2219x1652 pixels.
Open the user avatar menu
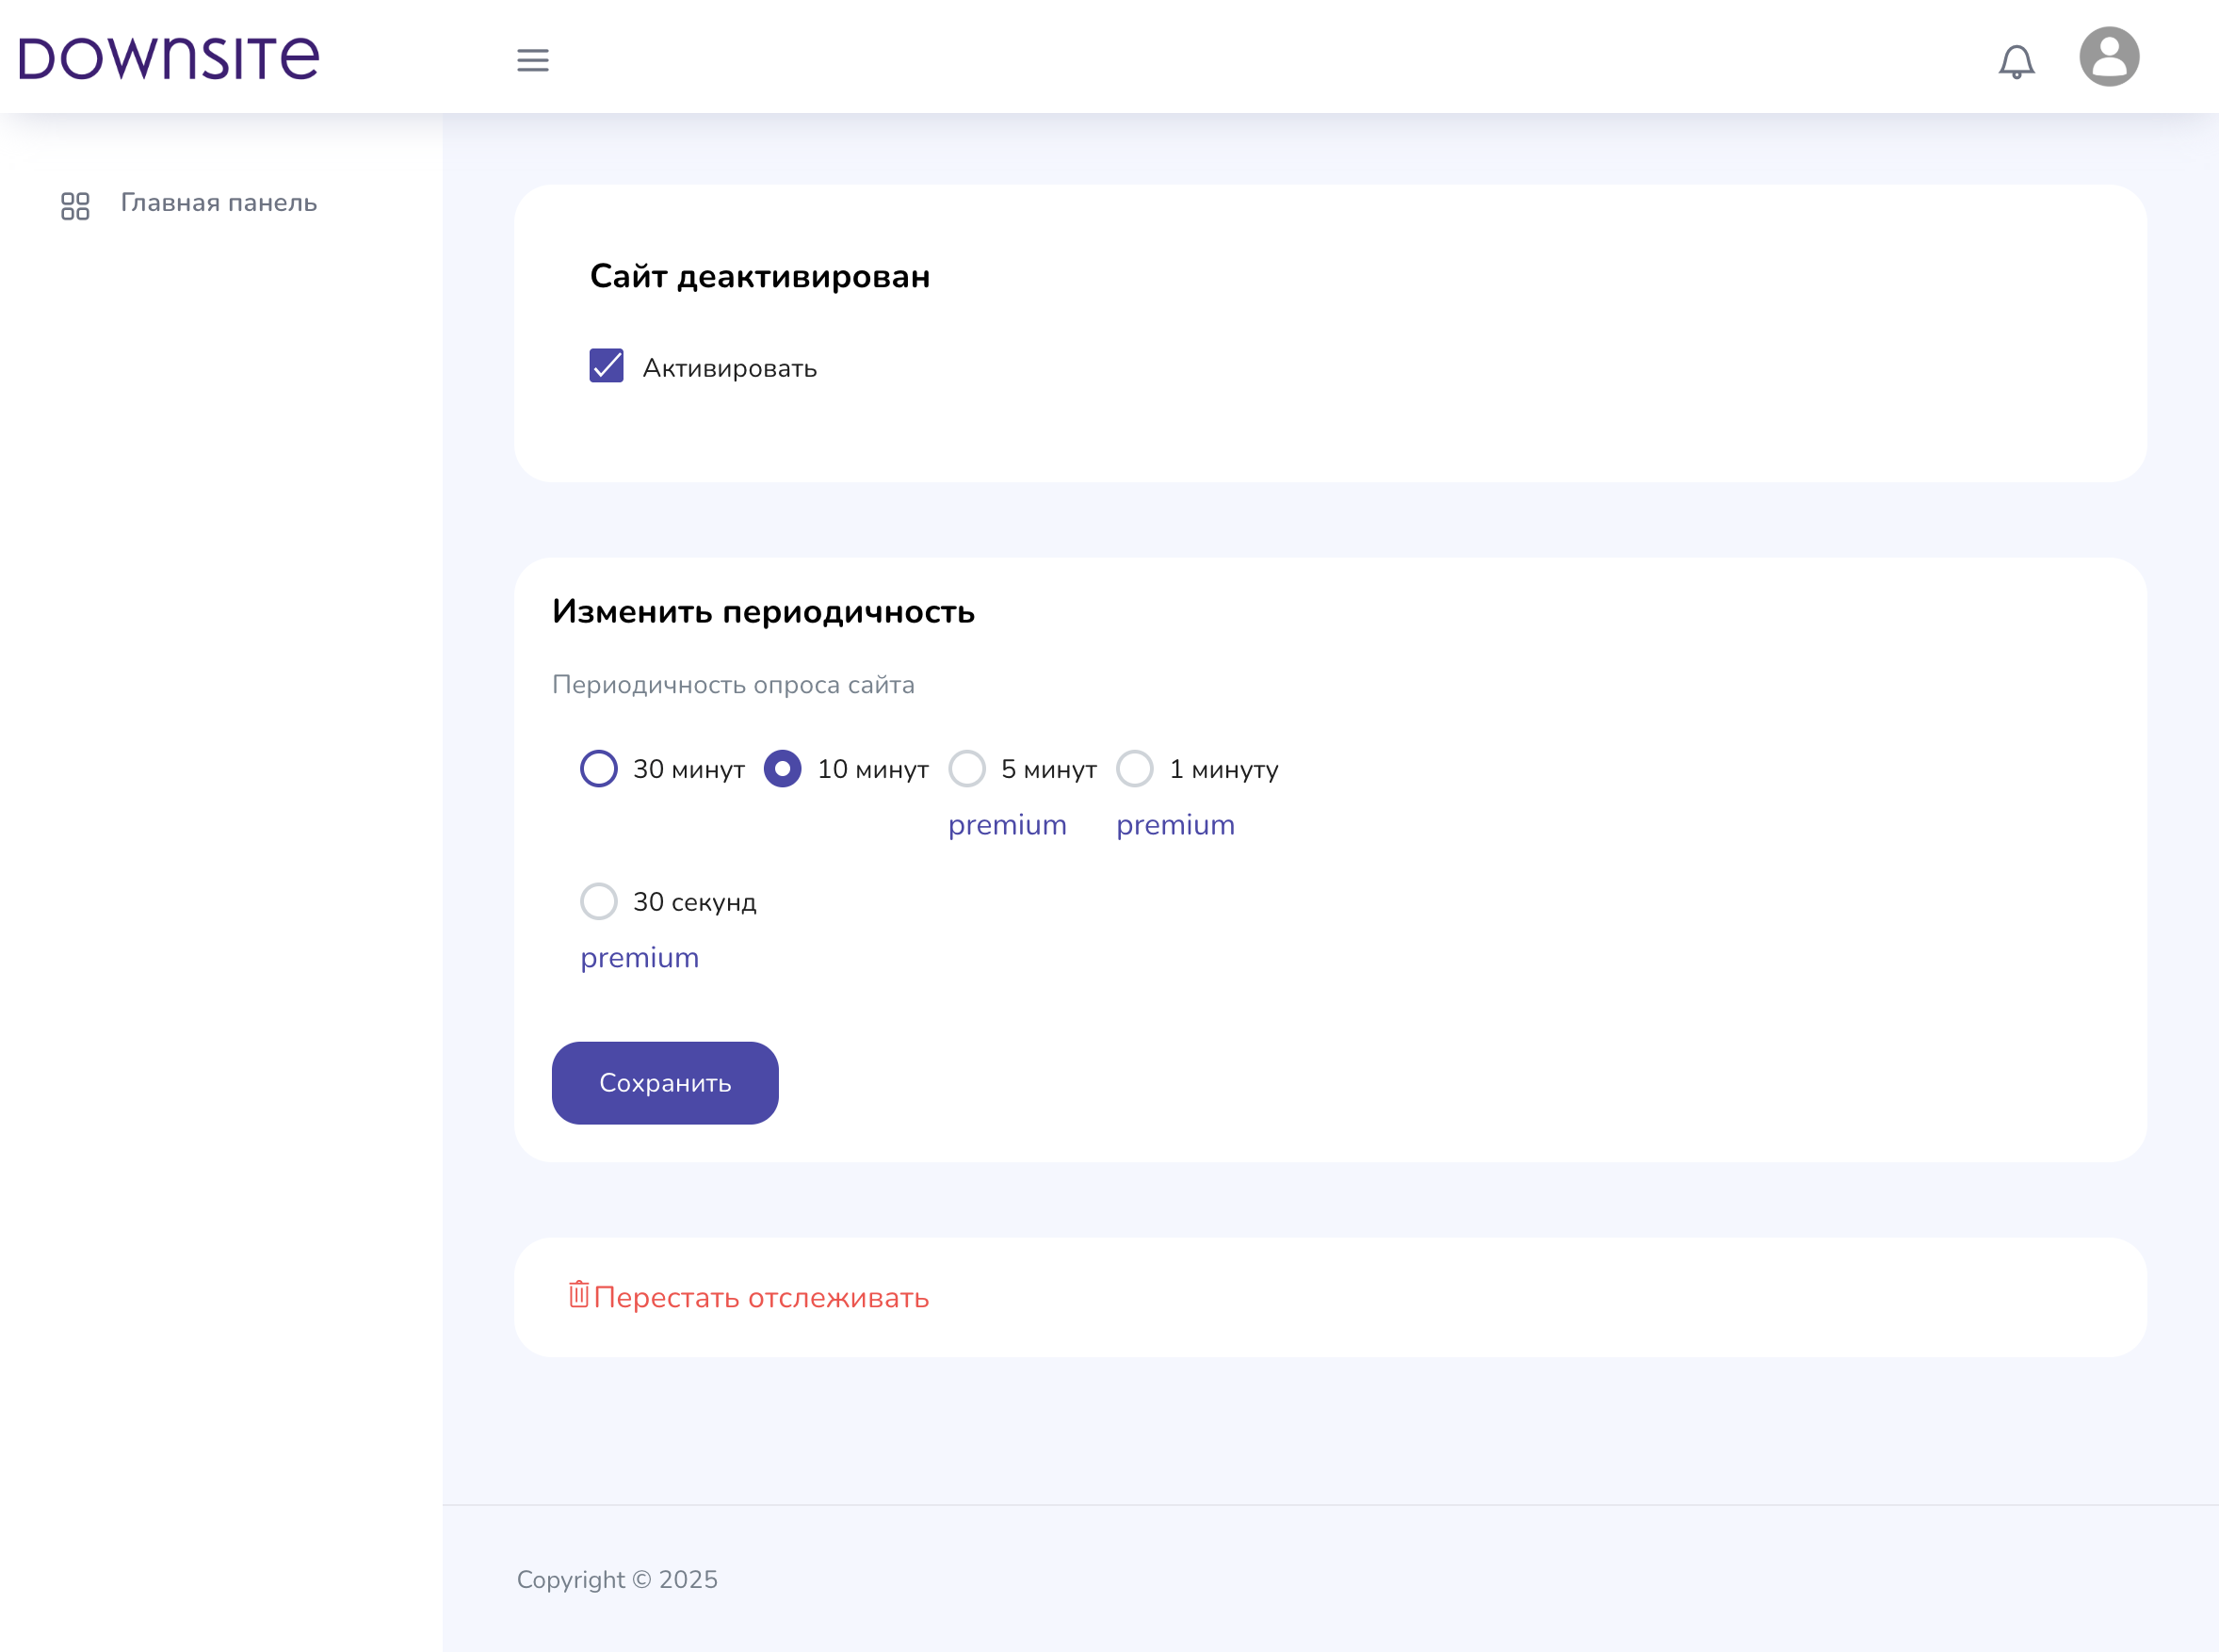(x=2109, y=57)
